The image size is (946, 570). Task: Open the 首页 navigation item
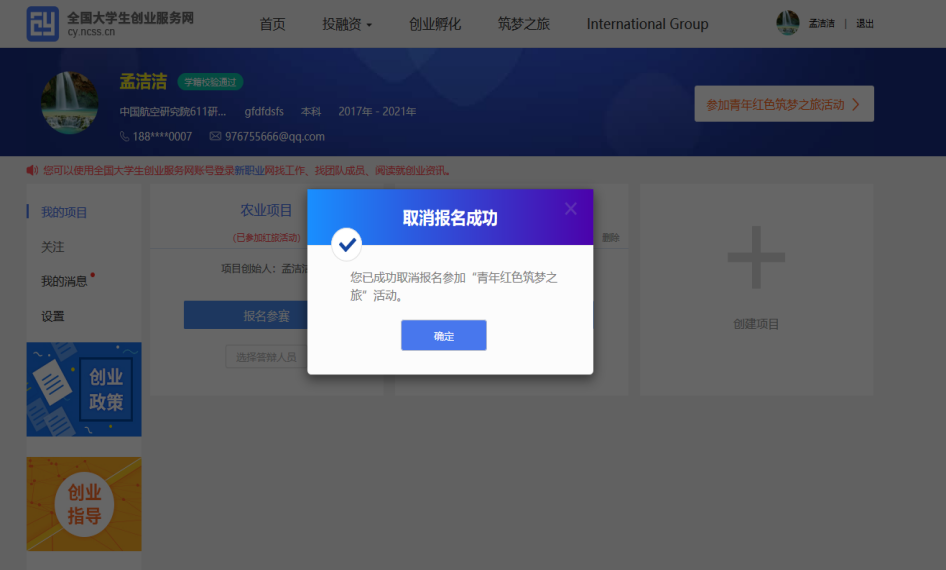click(272, 24)
